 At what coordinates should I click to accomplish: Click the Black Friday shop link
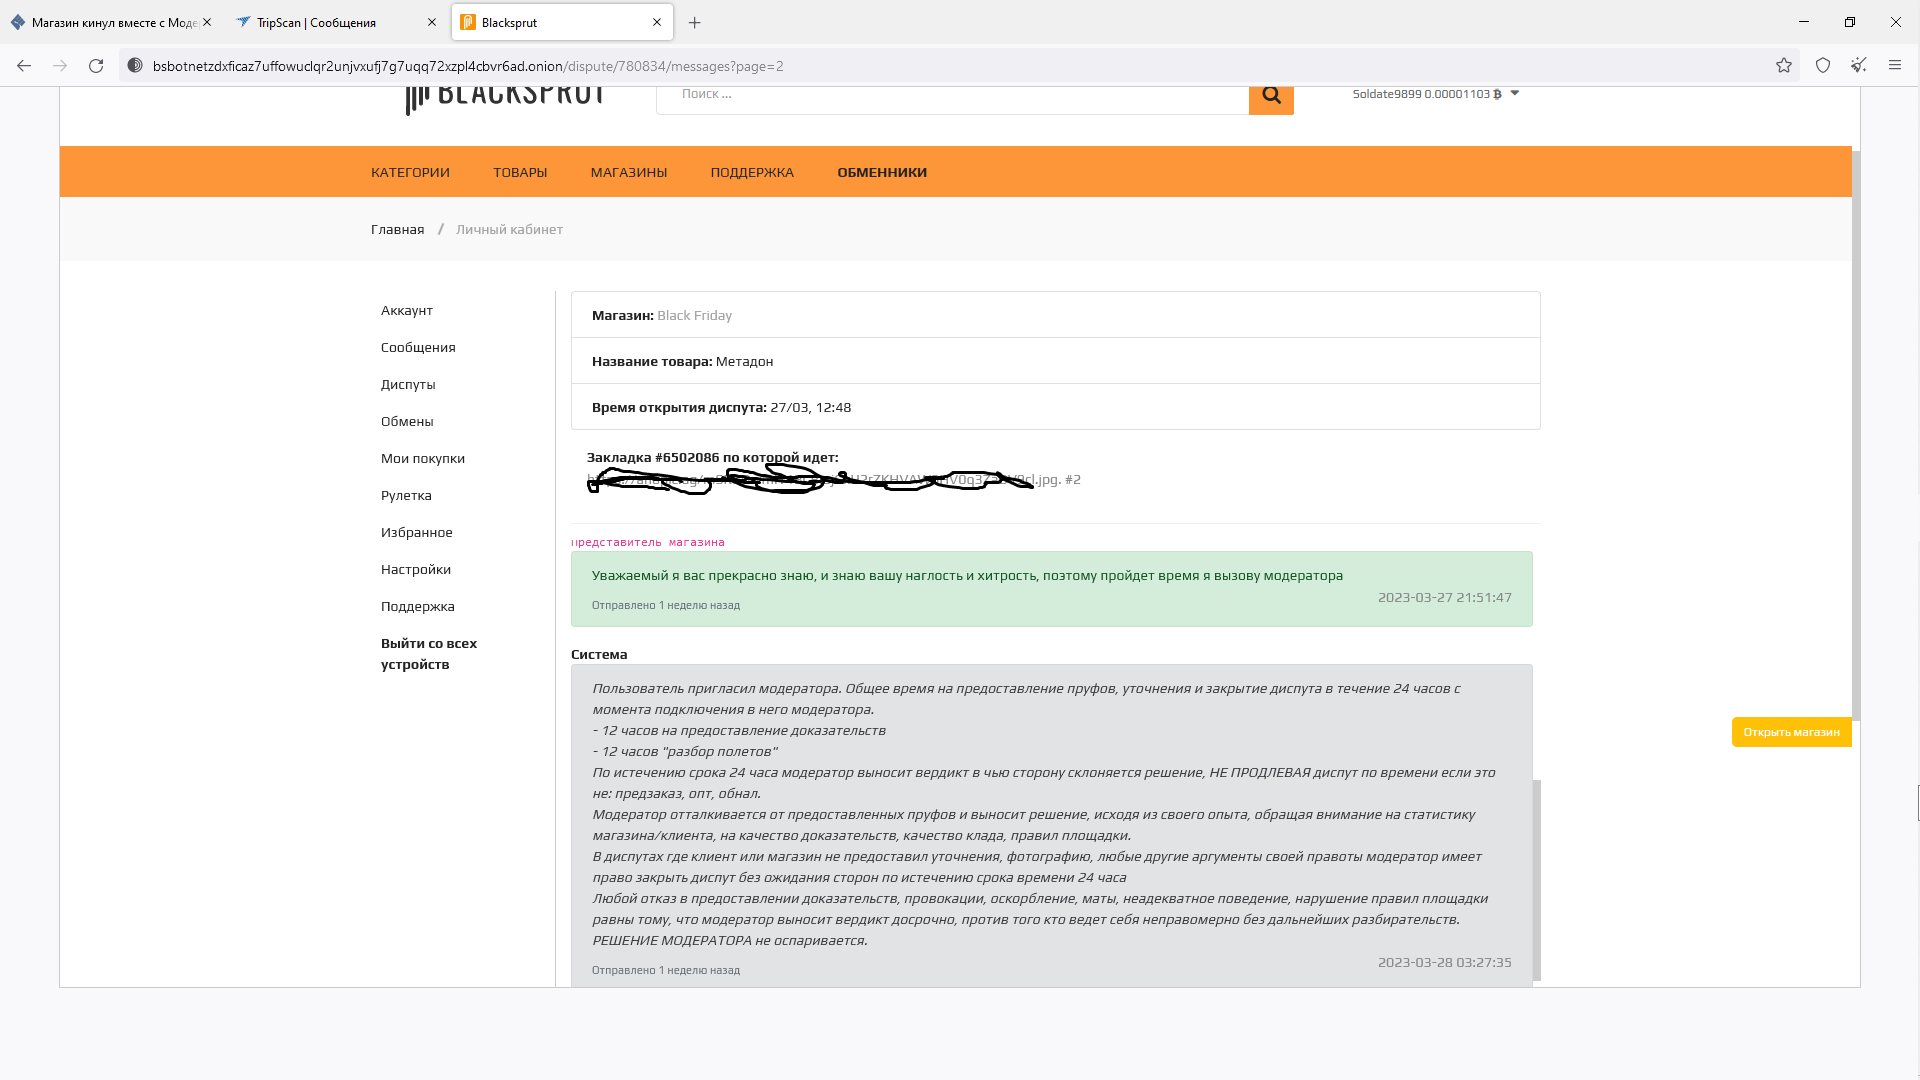(694, 315)
